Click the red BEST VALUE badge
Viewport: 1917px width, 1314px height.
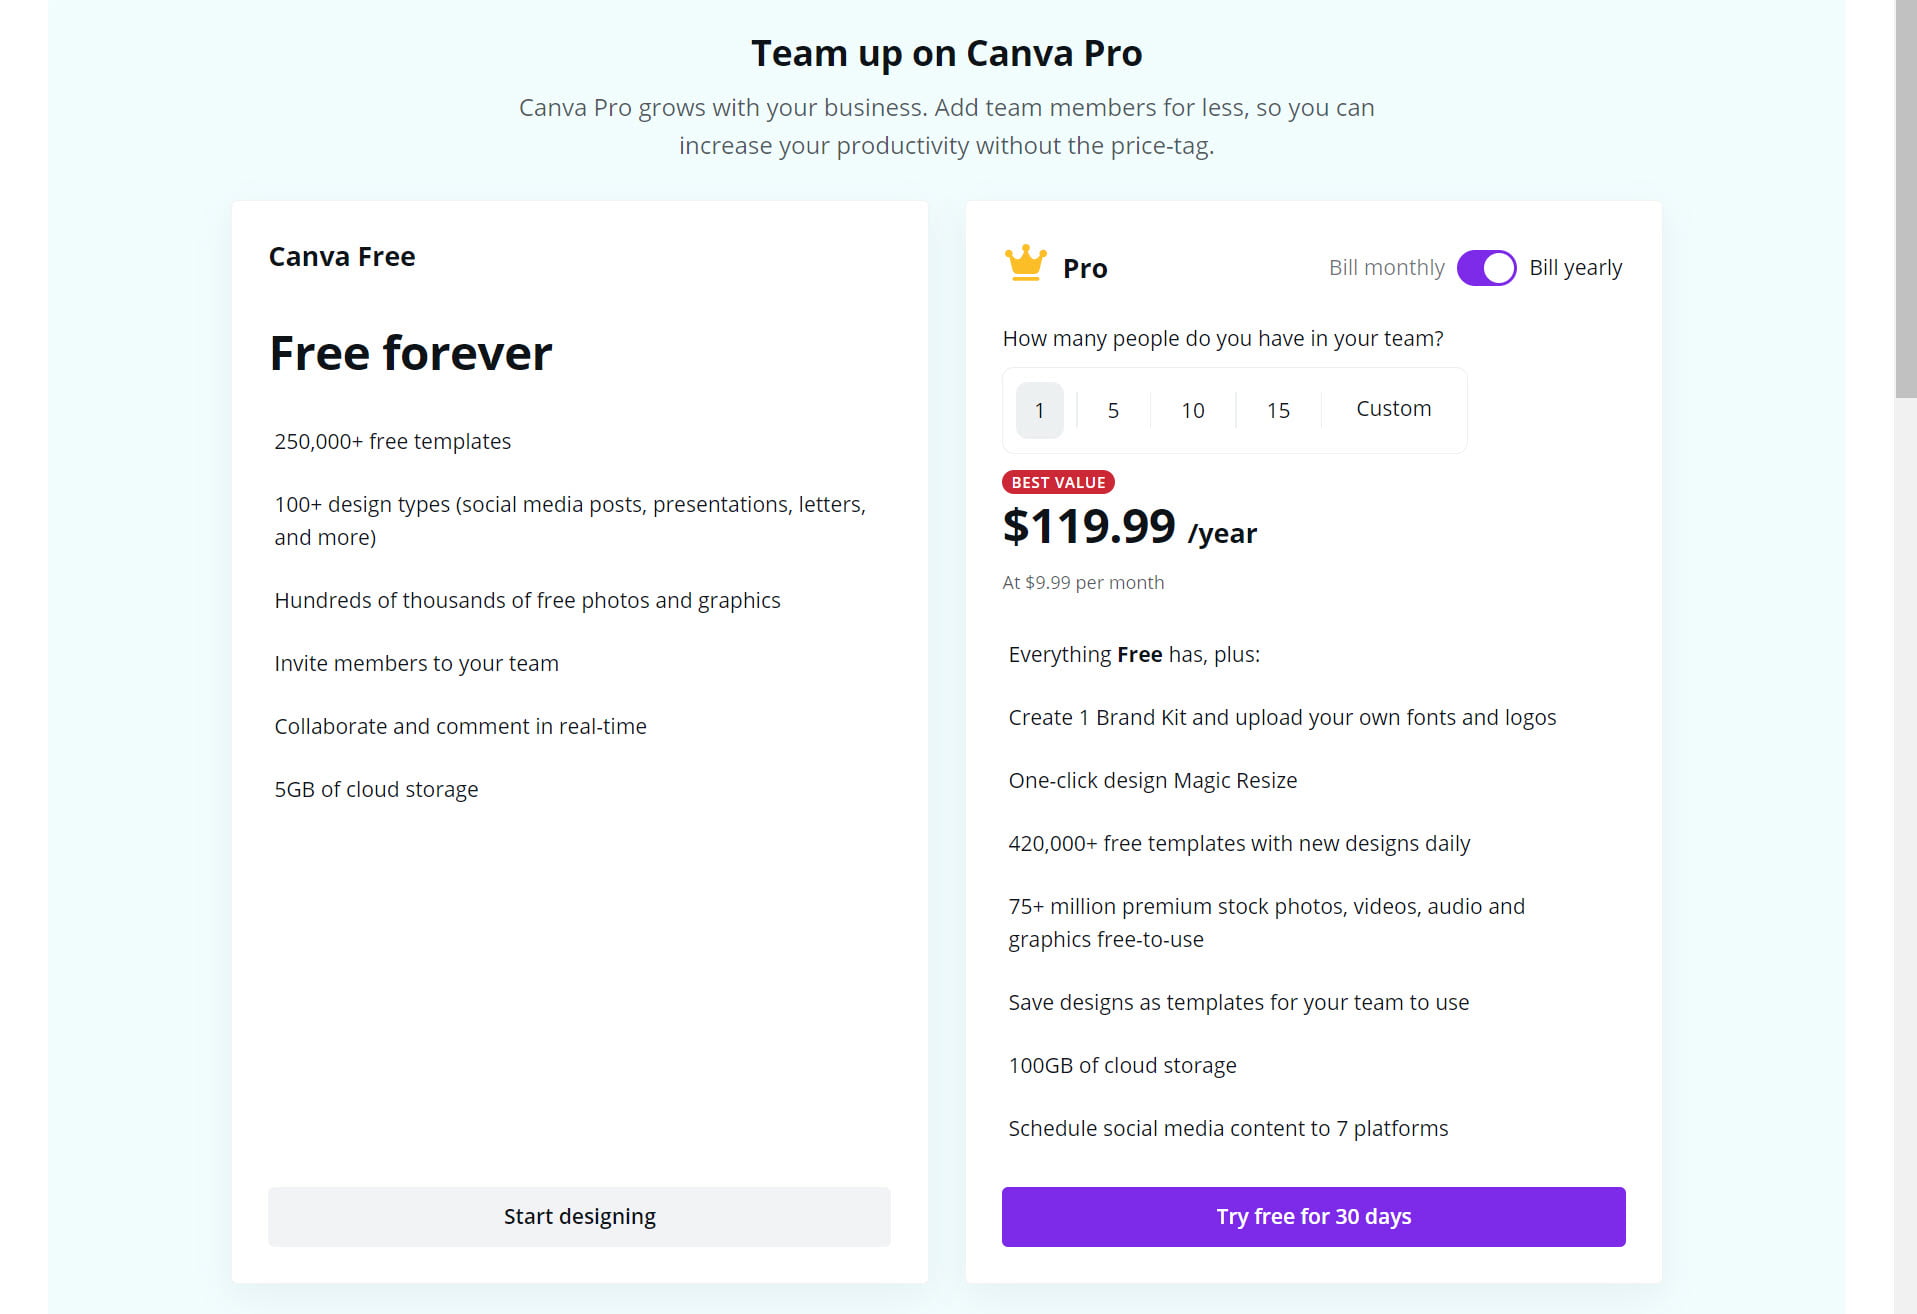pos(1058,482)
